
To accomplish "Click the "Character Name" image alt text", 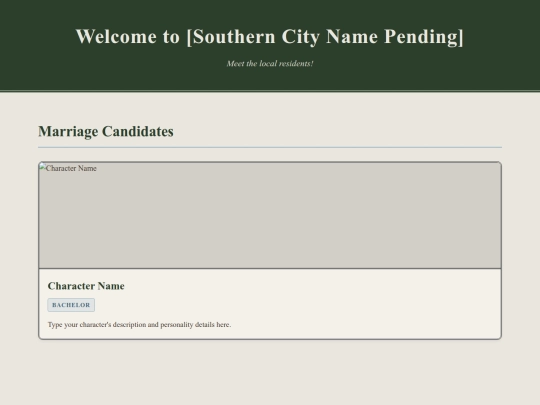I will click(71, 168).
